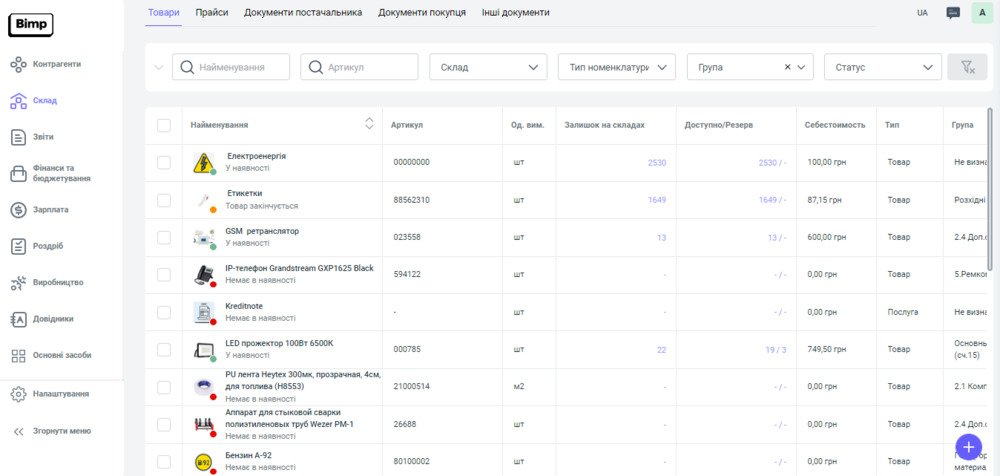Screen dimensions: 1000x476
Task: Open the Статус filter dropdown
Action: [882, 67]
